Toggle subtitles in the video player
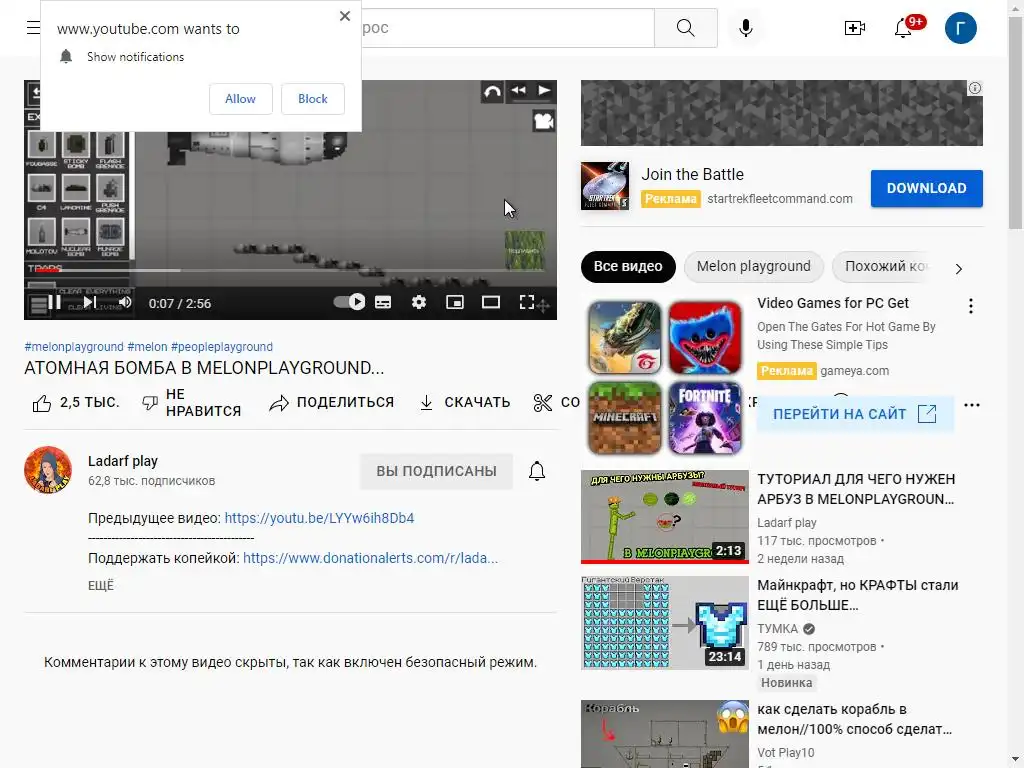The width and height of the screenshot is (1024, 768). click(x=383, y=302)
